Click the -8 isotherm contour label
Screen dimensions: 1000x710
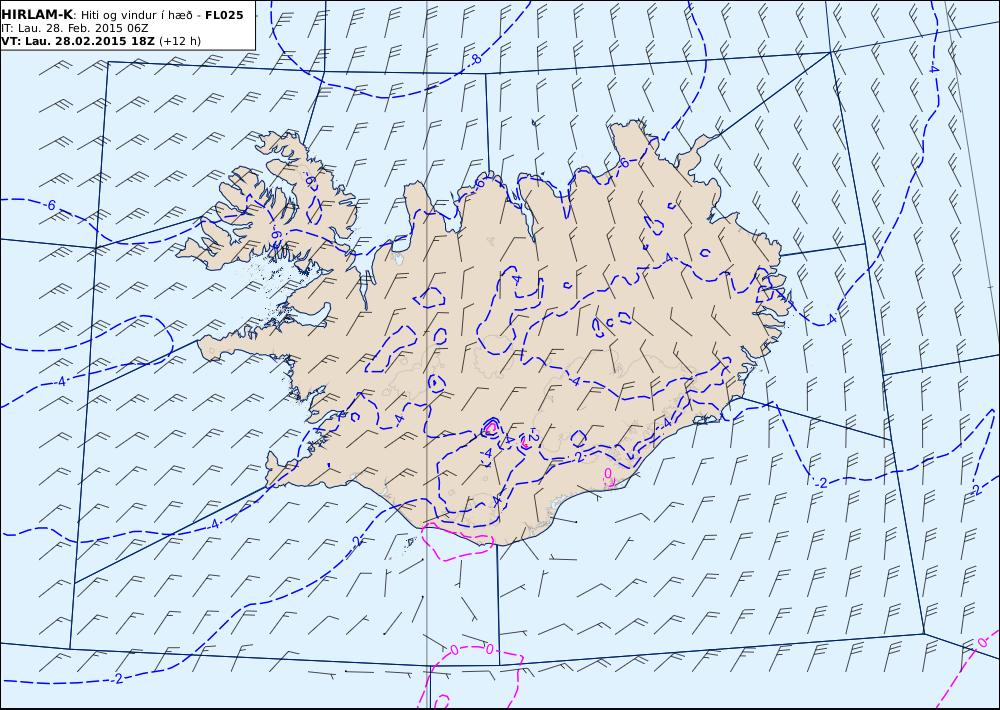pos(475,60)
